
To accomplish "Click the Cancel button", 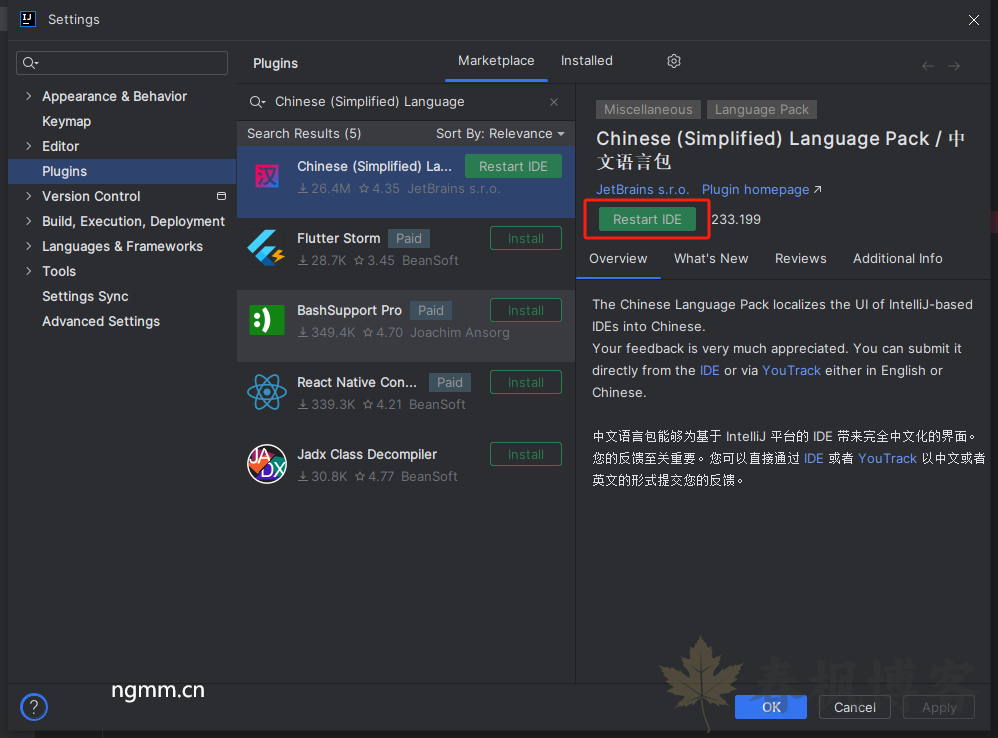I will pyautogui.click(x=855, y=707).
